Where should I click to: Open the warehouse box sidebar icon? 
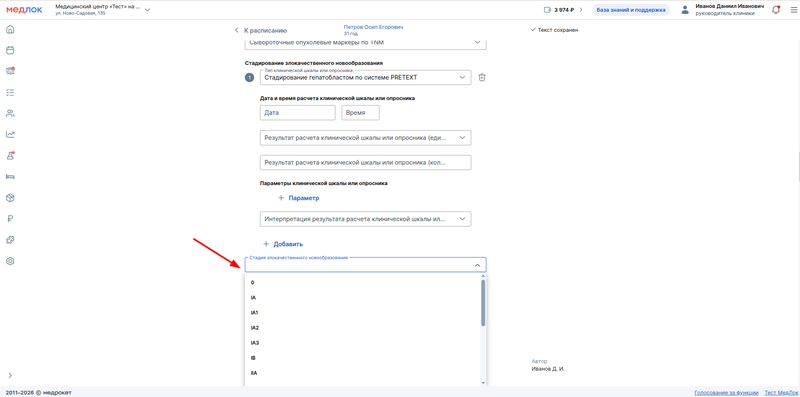10,197
